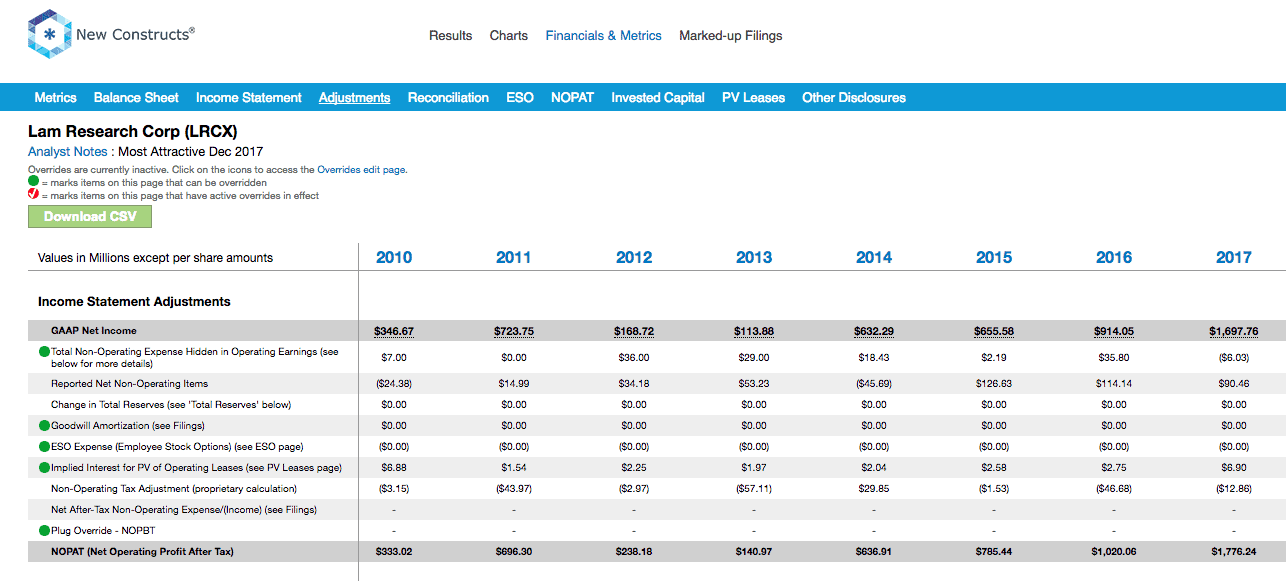Click the 2012 column header
The height and width of the screenshot is (581, 1286).
tap(634, 257)
